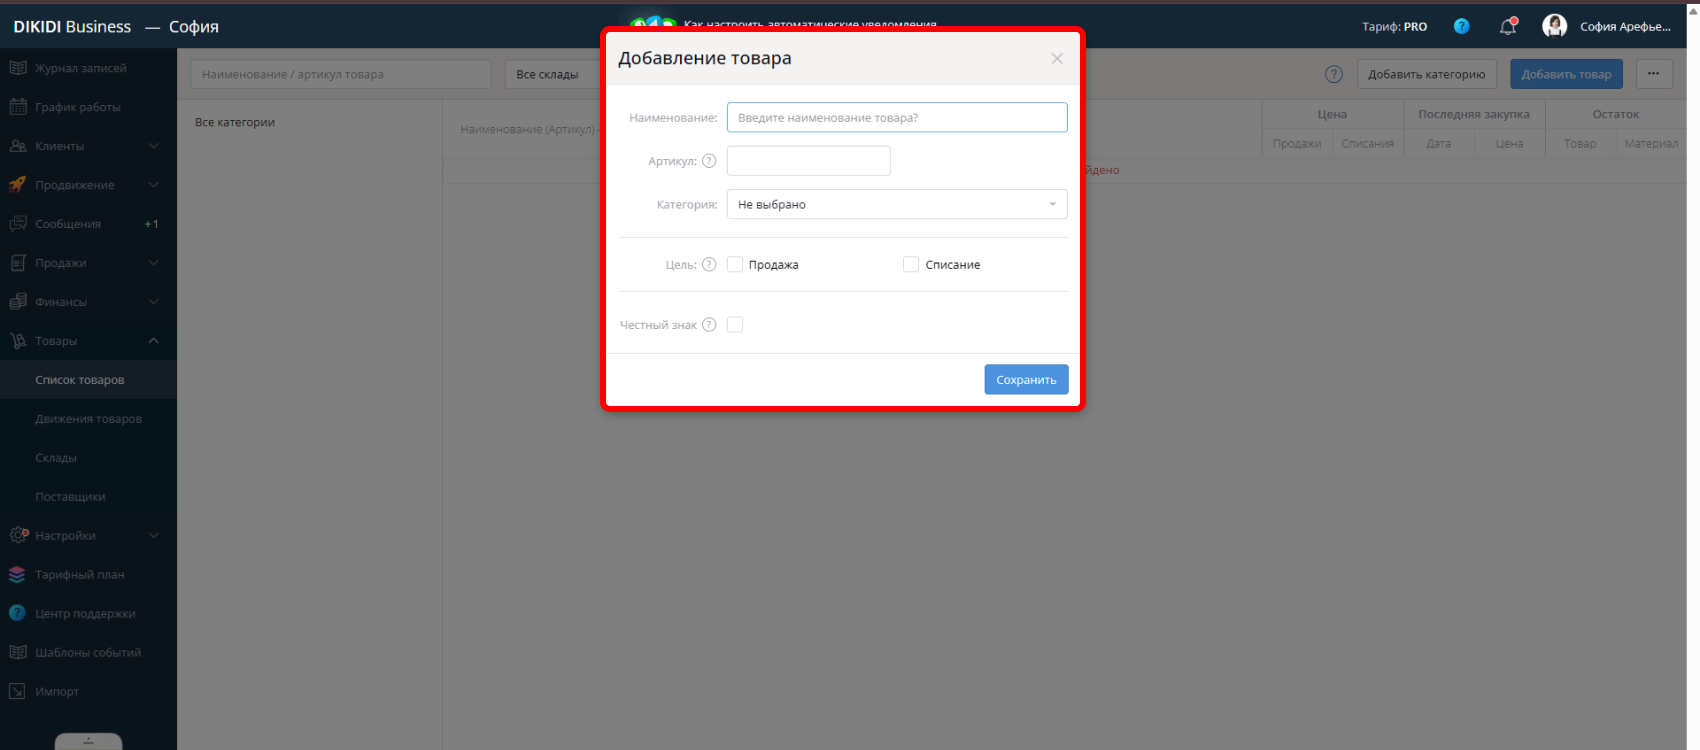Click the user avatar picture
Viewport: 1700px width, 750px height.
pyautogui.click(x=1554, y=26)
